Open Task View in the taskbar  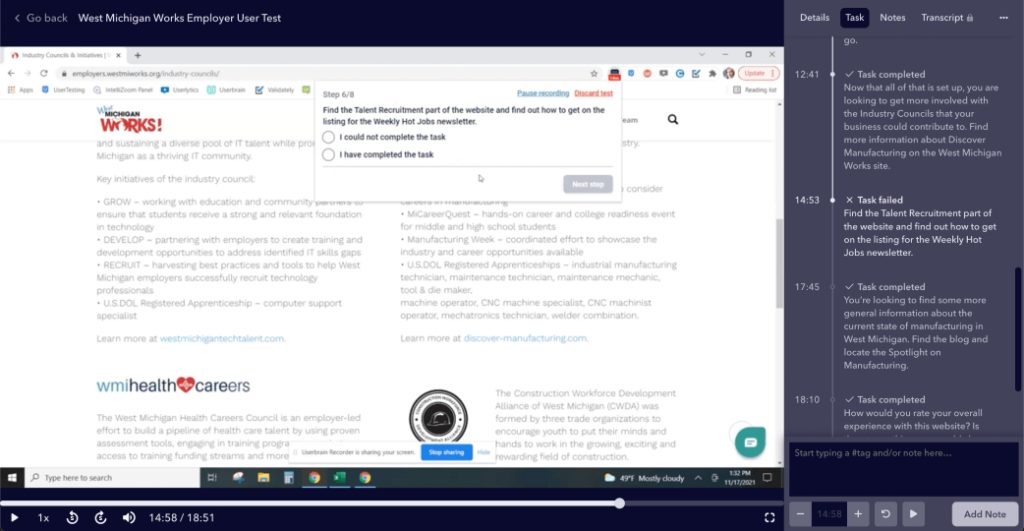coord(212,477)
